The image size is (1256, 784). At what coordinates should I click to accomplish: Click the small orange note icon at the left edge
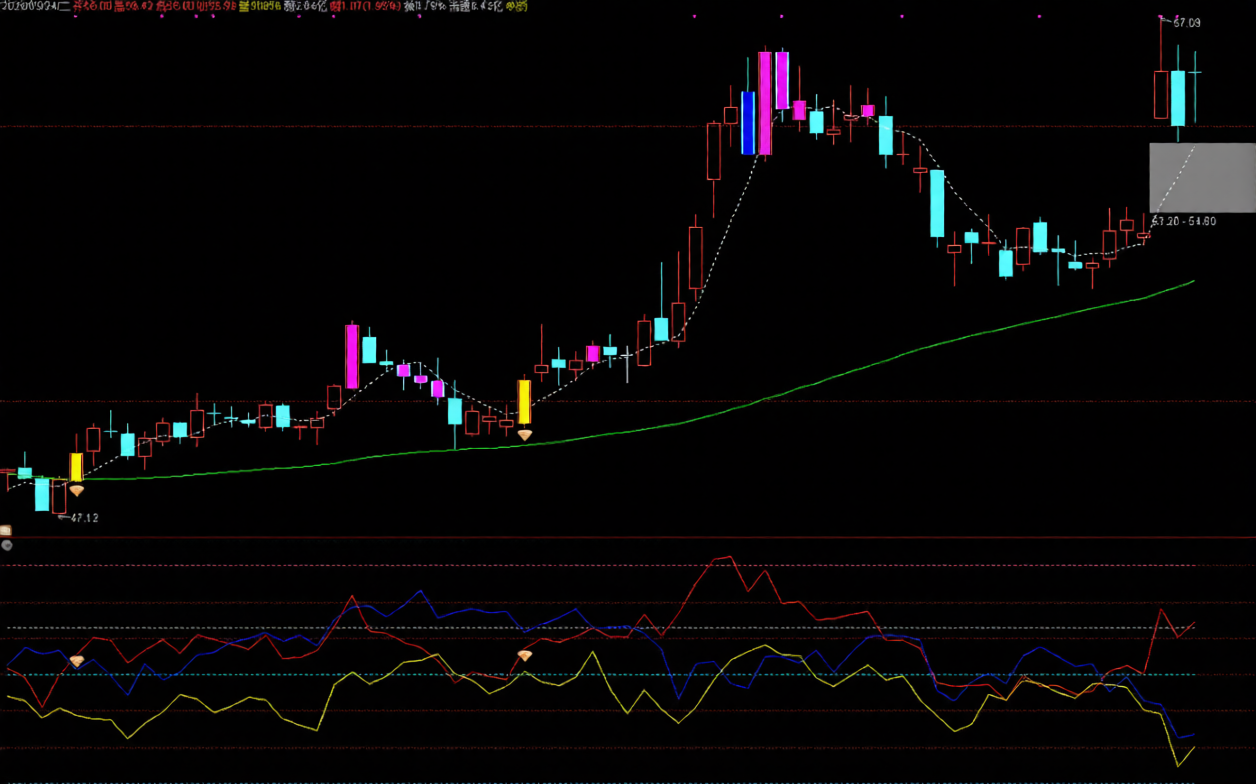(x=6, y=531)
